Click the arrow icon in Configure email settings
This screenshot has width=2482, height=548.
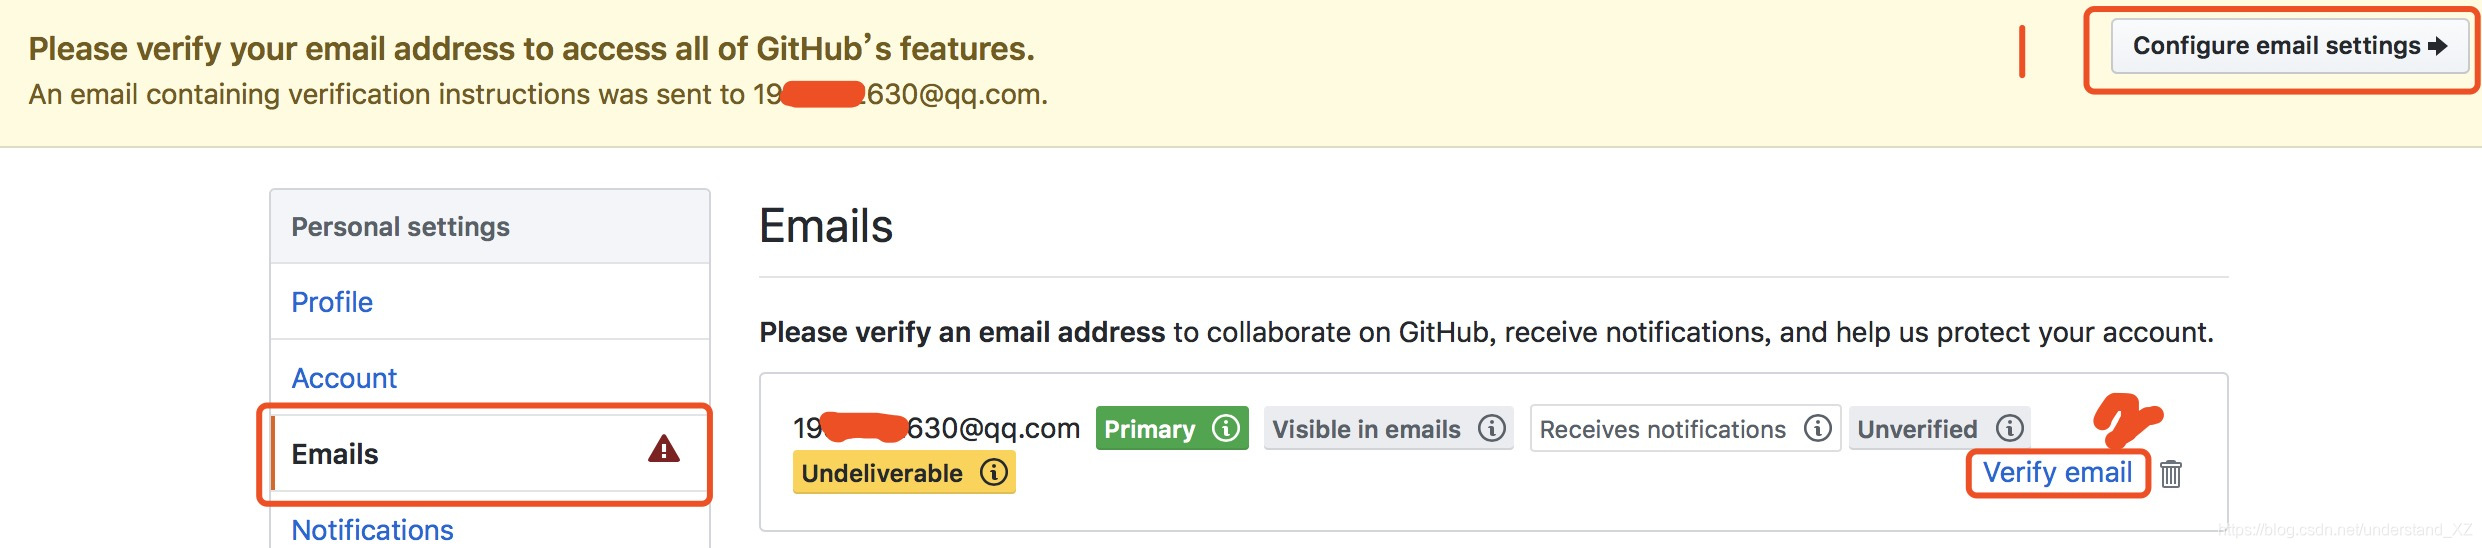2438,46
